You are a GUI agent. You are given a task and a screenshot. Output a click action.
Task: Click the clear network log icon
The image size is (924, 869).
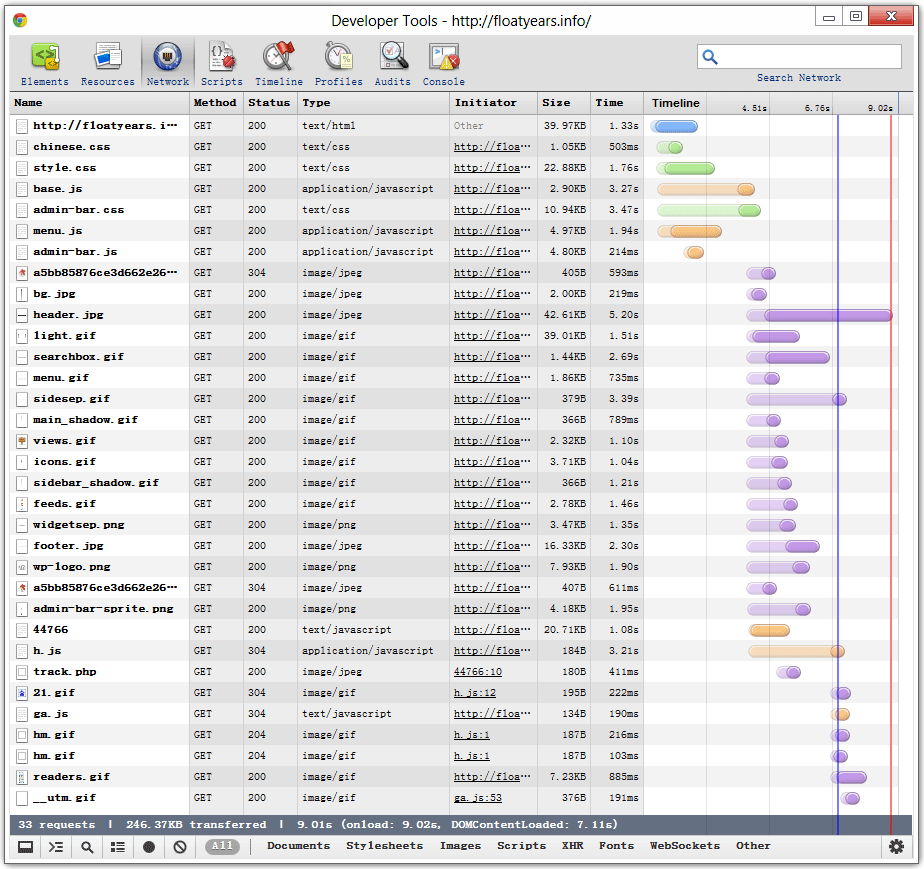180,847
